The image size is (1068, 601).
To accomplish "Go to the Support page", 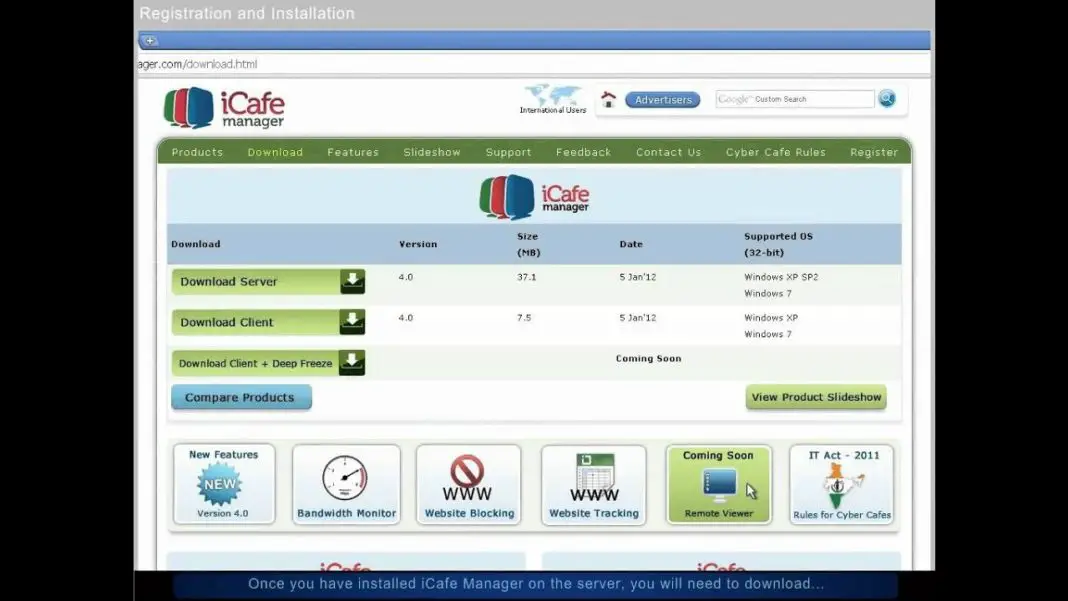I will 508,152.
